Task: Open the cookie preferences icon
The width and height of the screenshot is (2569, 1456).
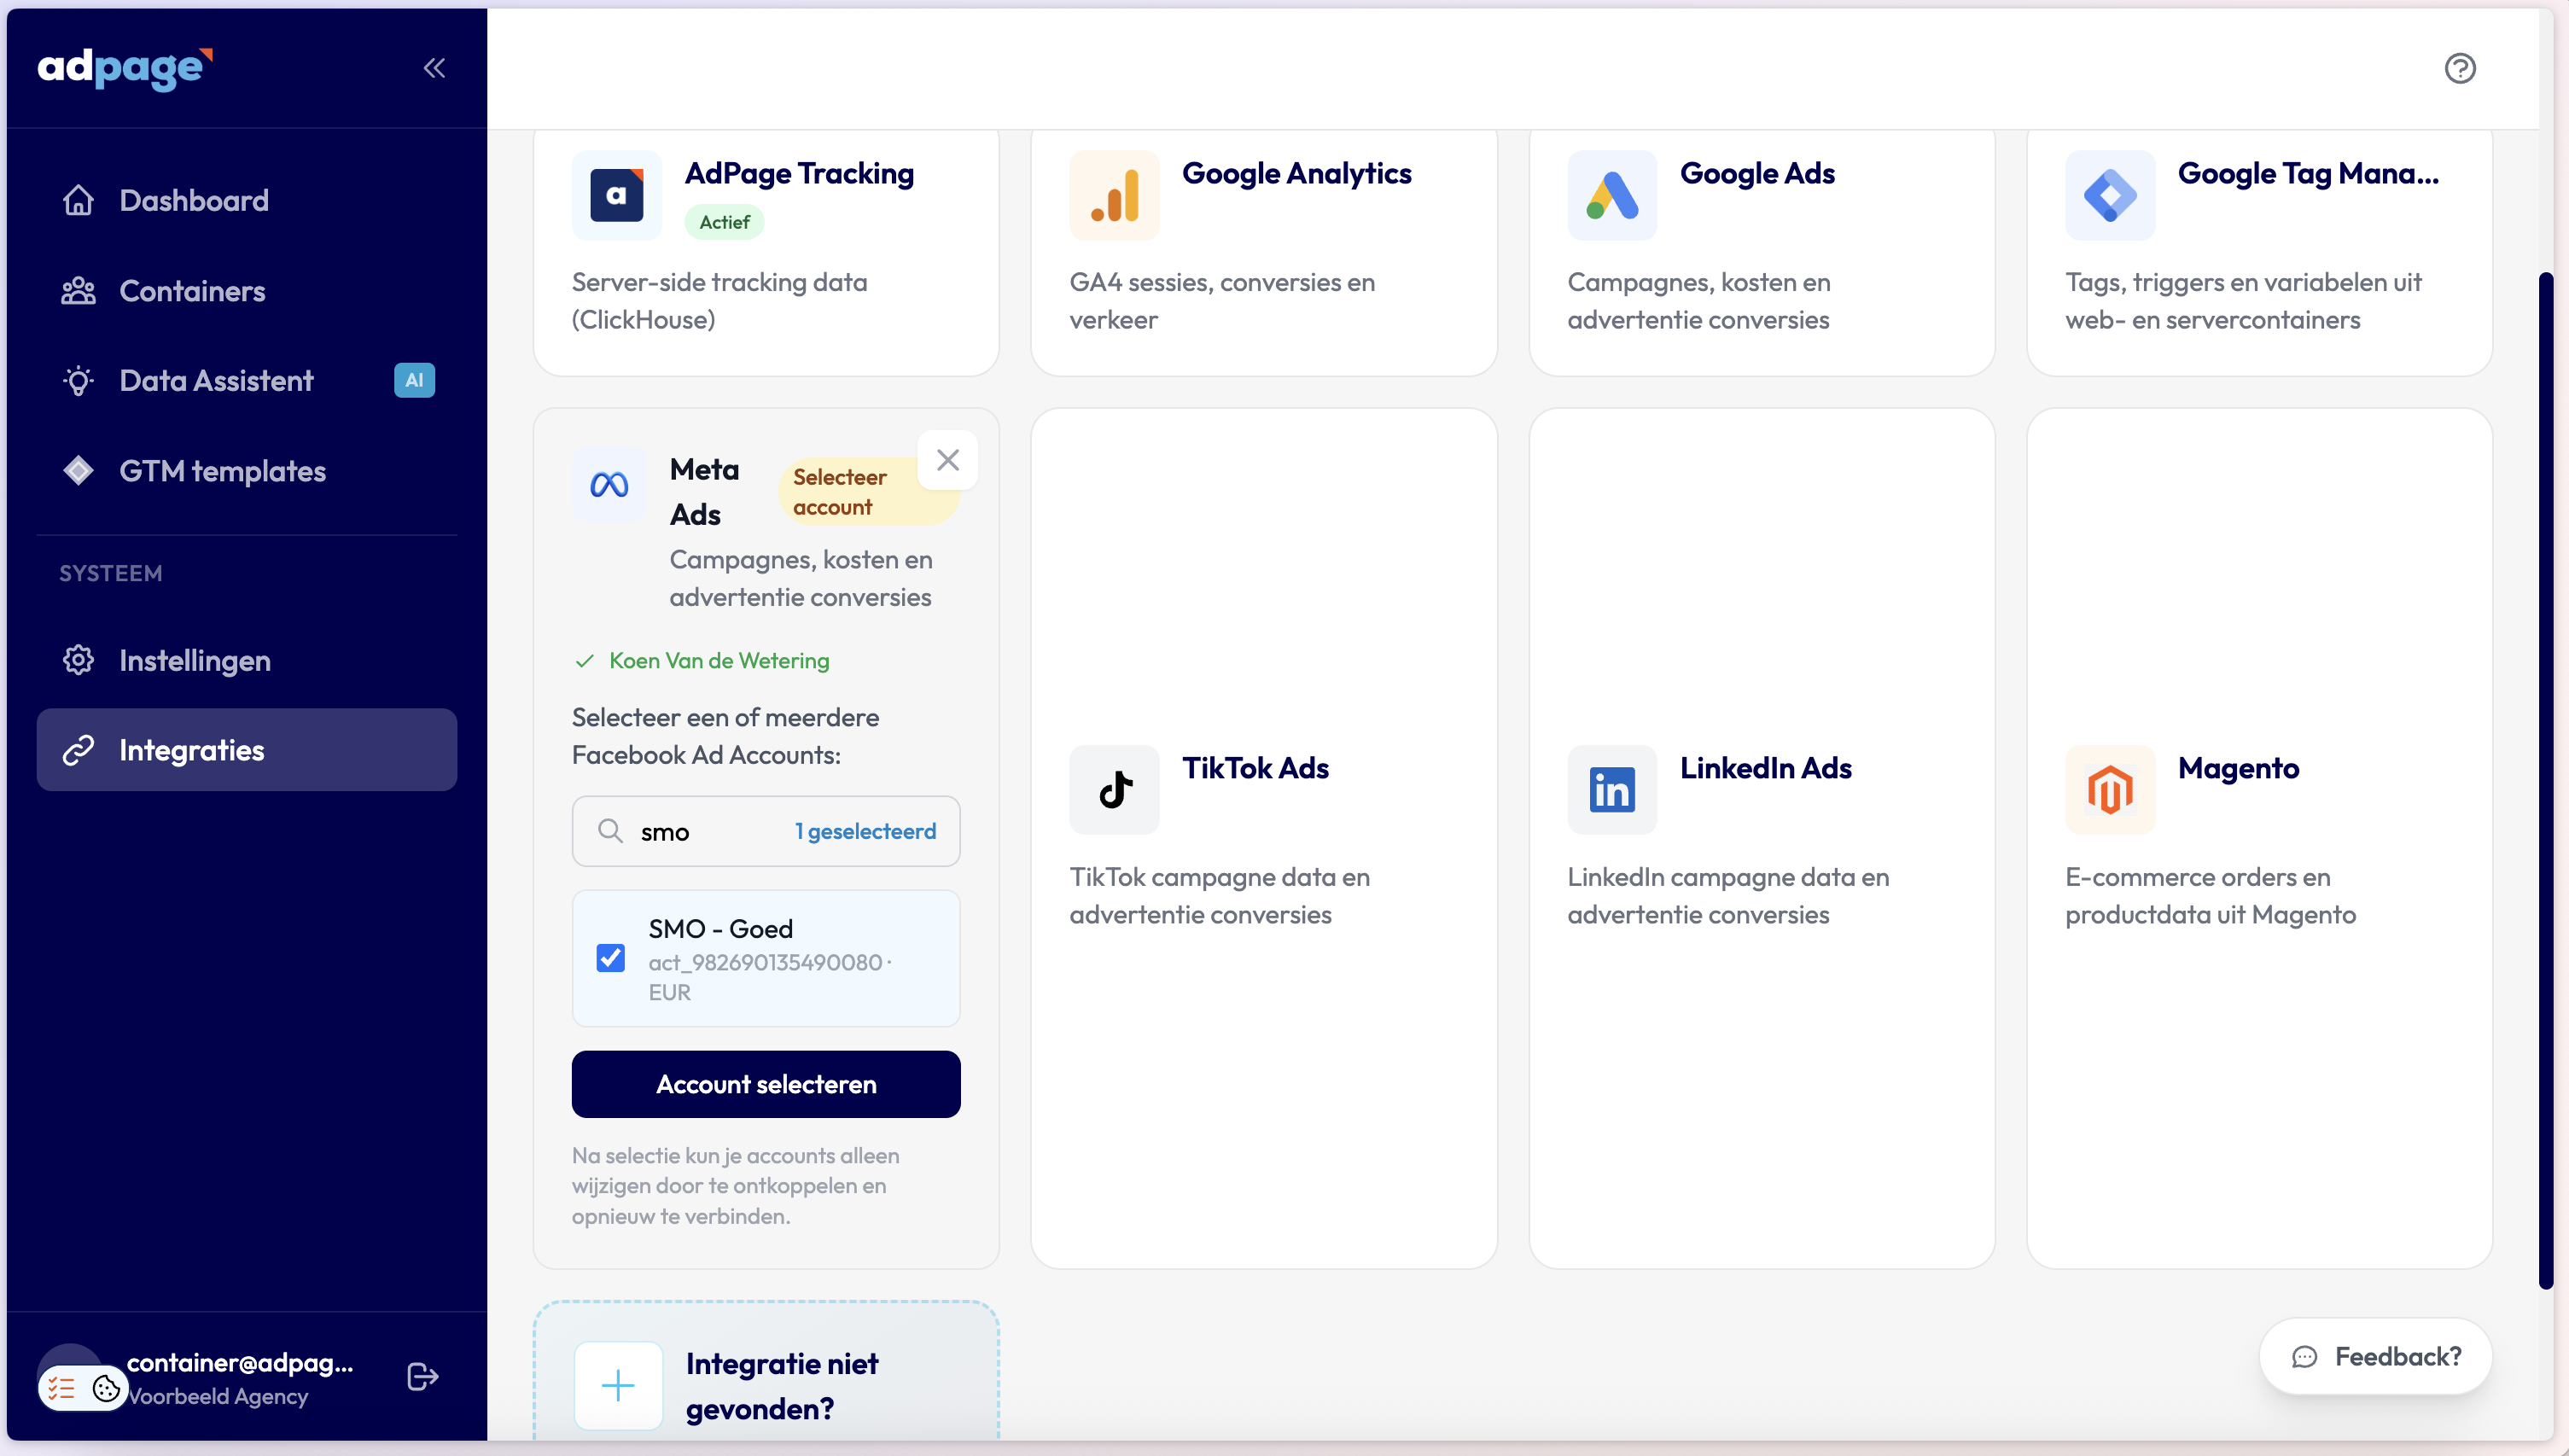Action: (106, 1388)
